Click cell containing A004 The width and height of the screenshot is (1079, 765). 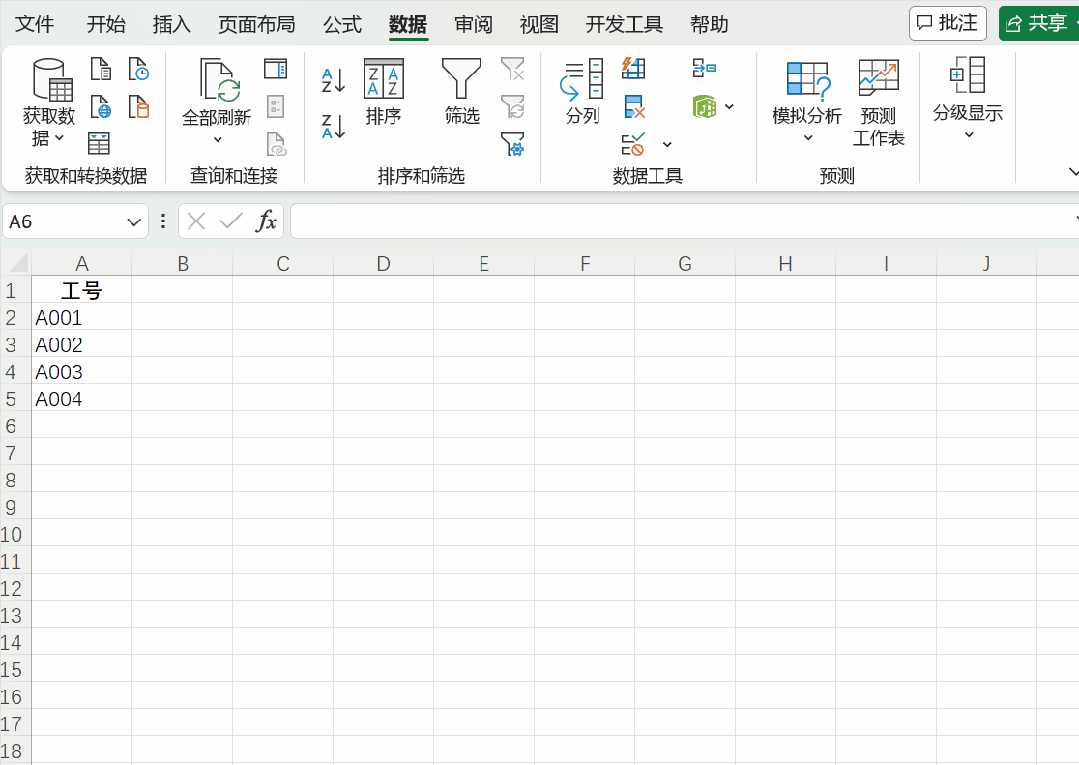tap(81, 399)
